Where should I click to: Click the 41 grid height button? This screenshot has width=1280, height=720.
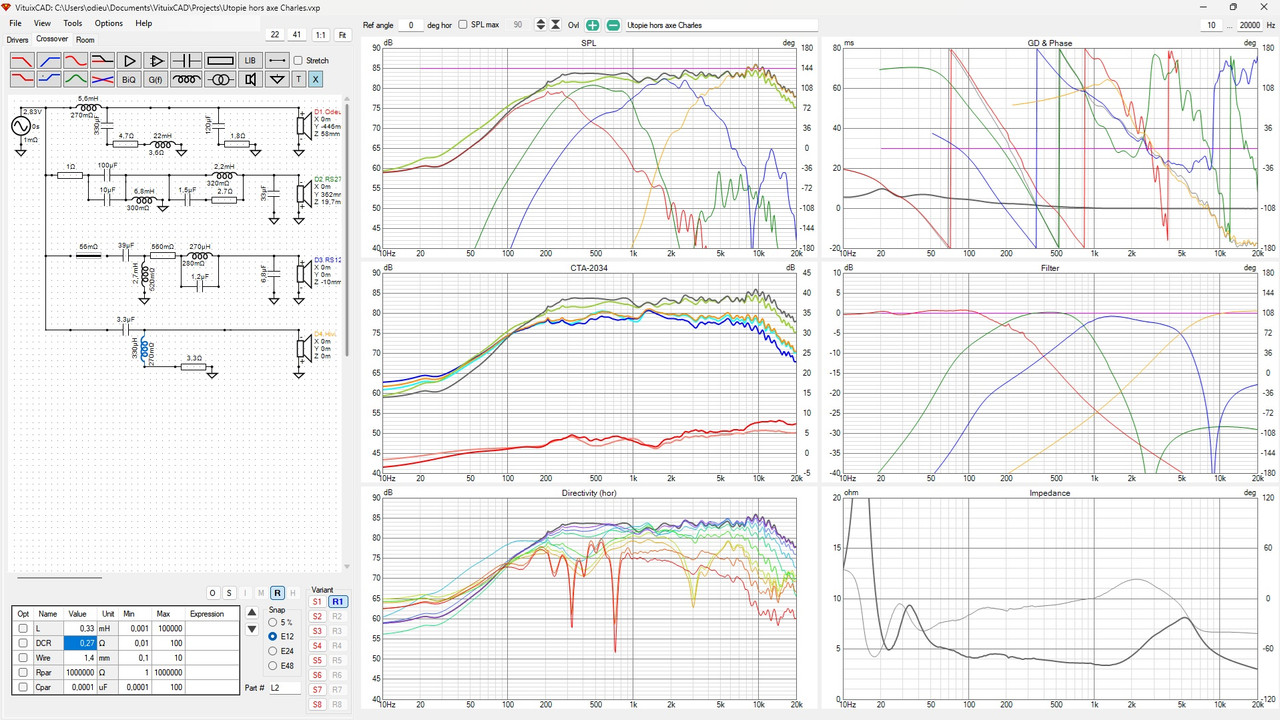point(297,35)
